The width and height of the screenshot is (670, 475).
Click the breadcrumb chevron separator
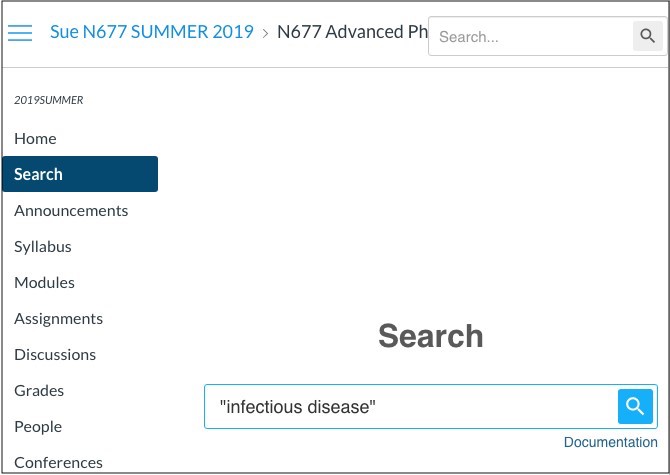pyautogui.click(x=265, y=33)
